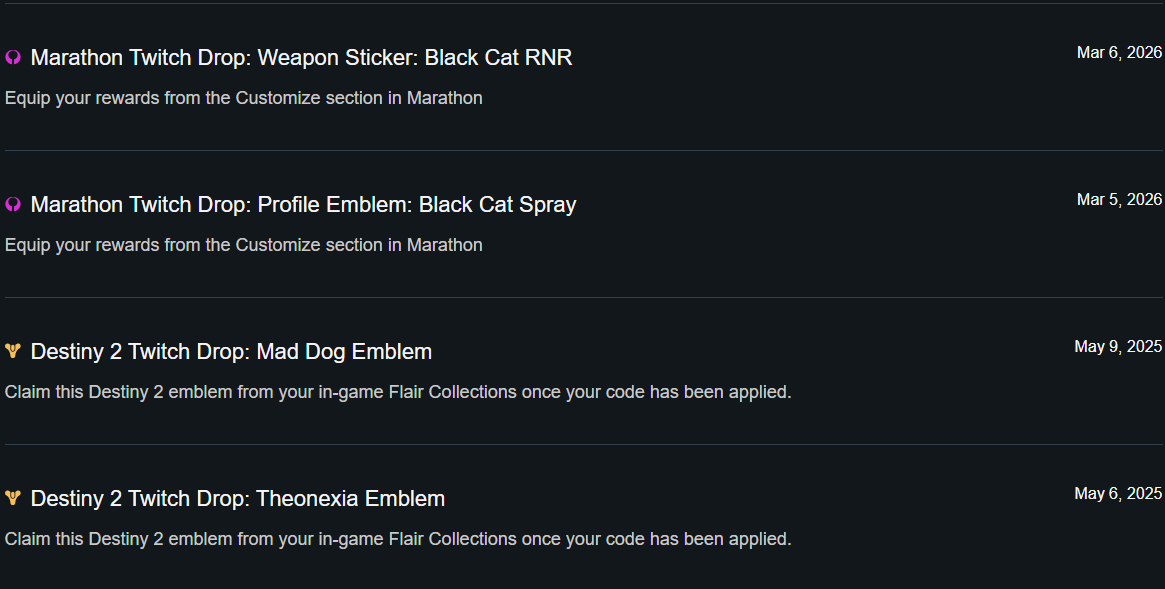Open the Theonexia Emblem Twitch Drop entry
This screenshot has width=1165, height=589.
[x=238, y=499]
